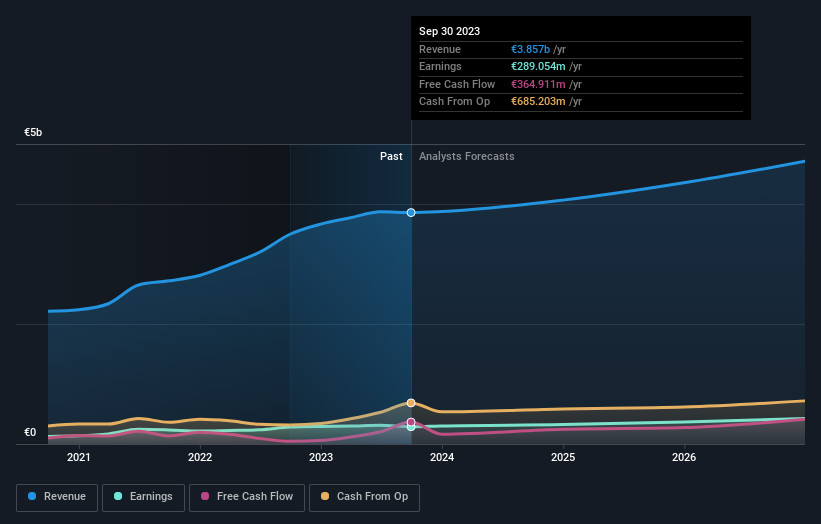Toggle the Earnings legend button
821x524 pixels.
tap(143, 497)
